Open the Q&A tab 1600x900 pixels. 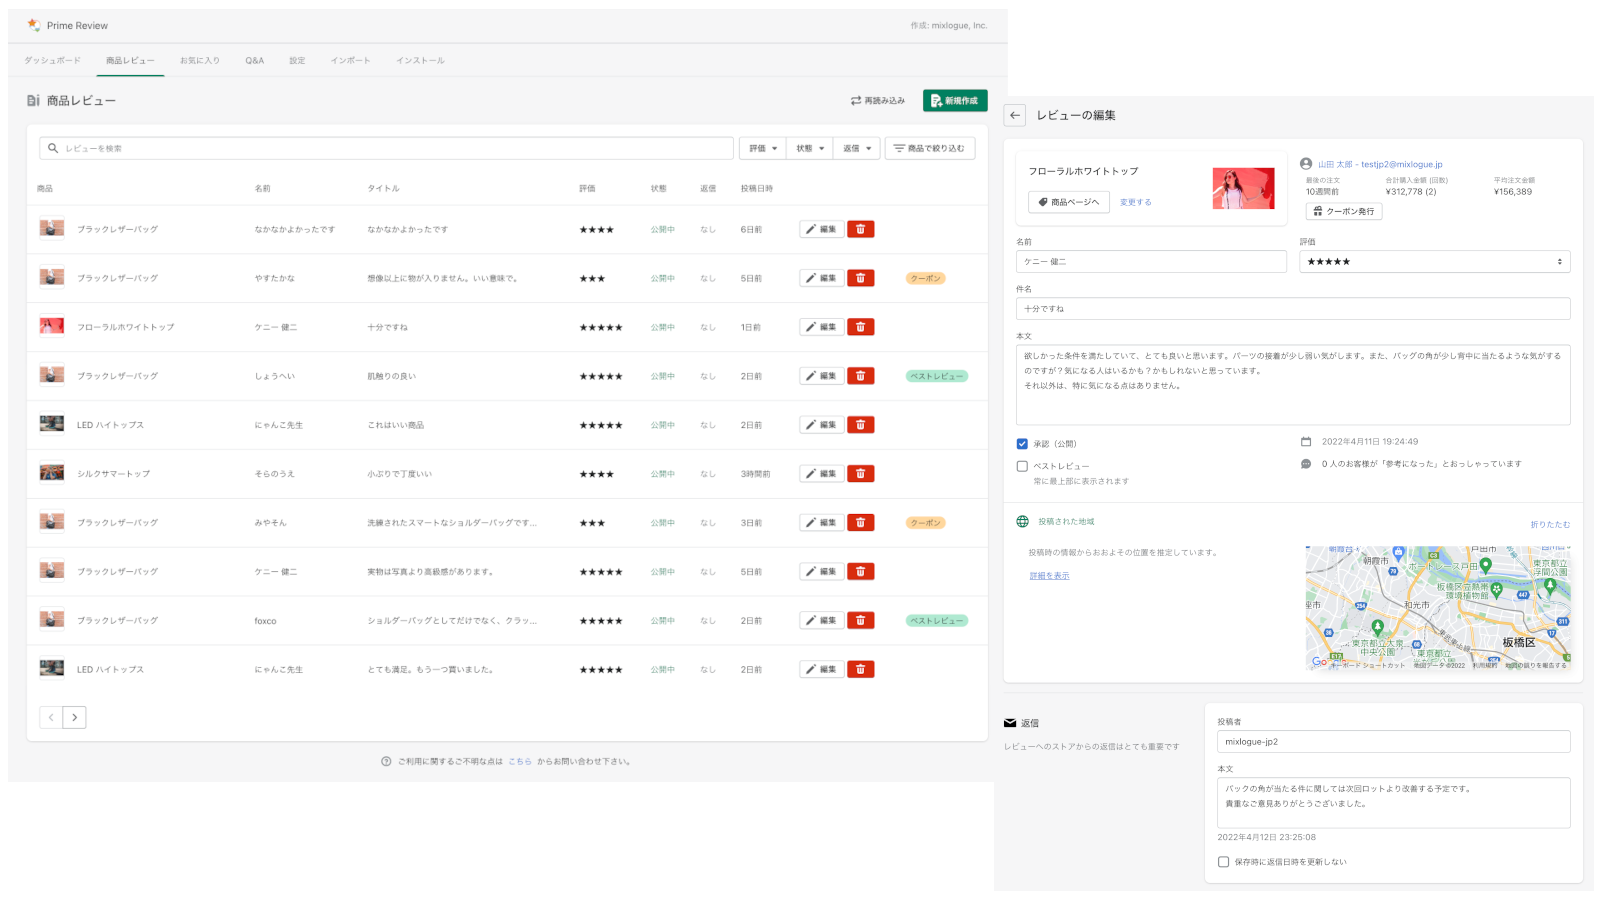coord(255,61)
